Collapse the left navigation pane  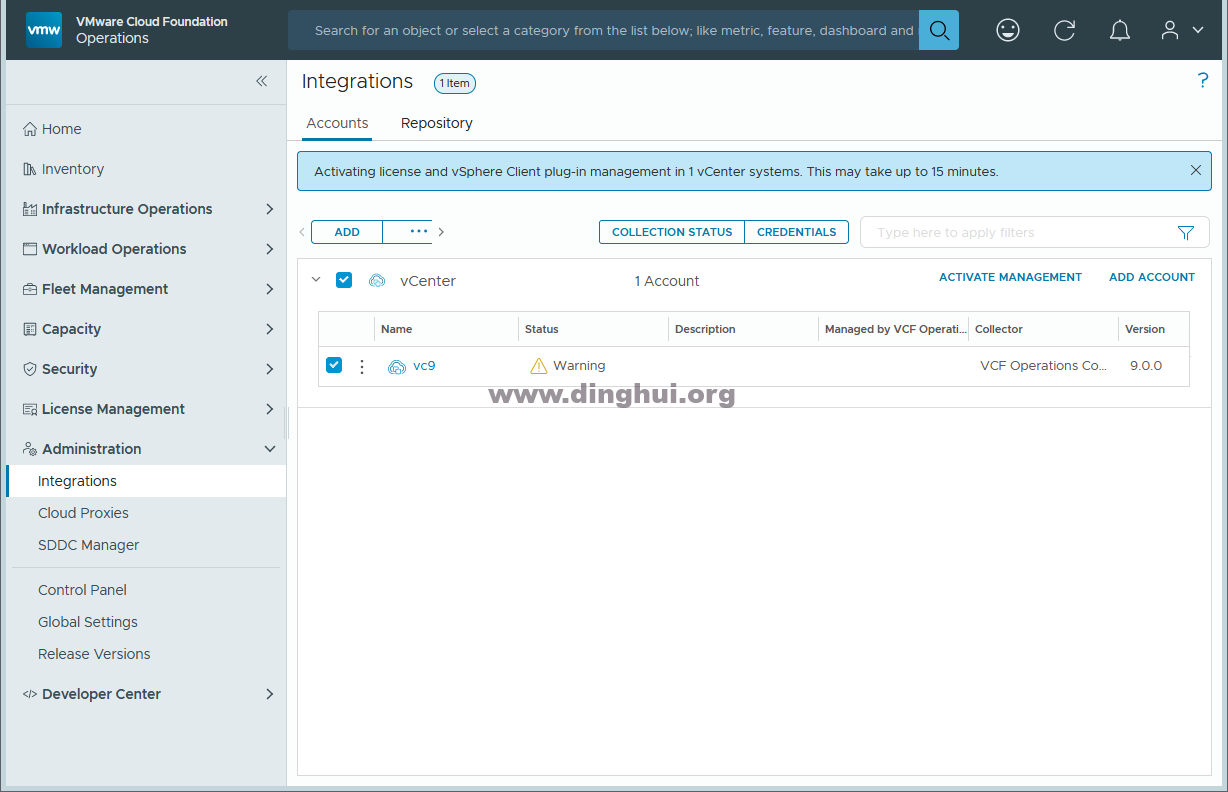coord(261,81)
